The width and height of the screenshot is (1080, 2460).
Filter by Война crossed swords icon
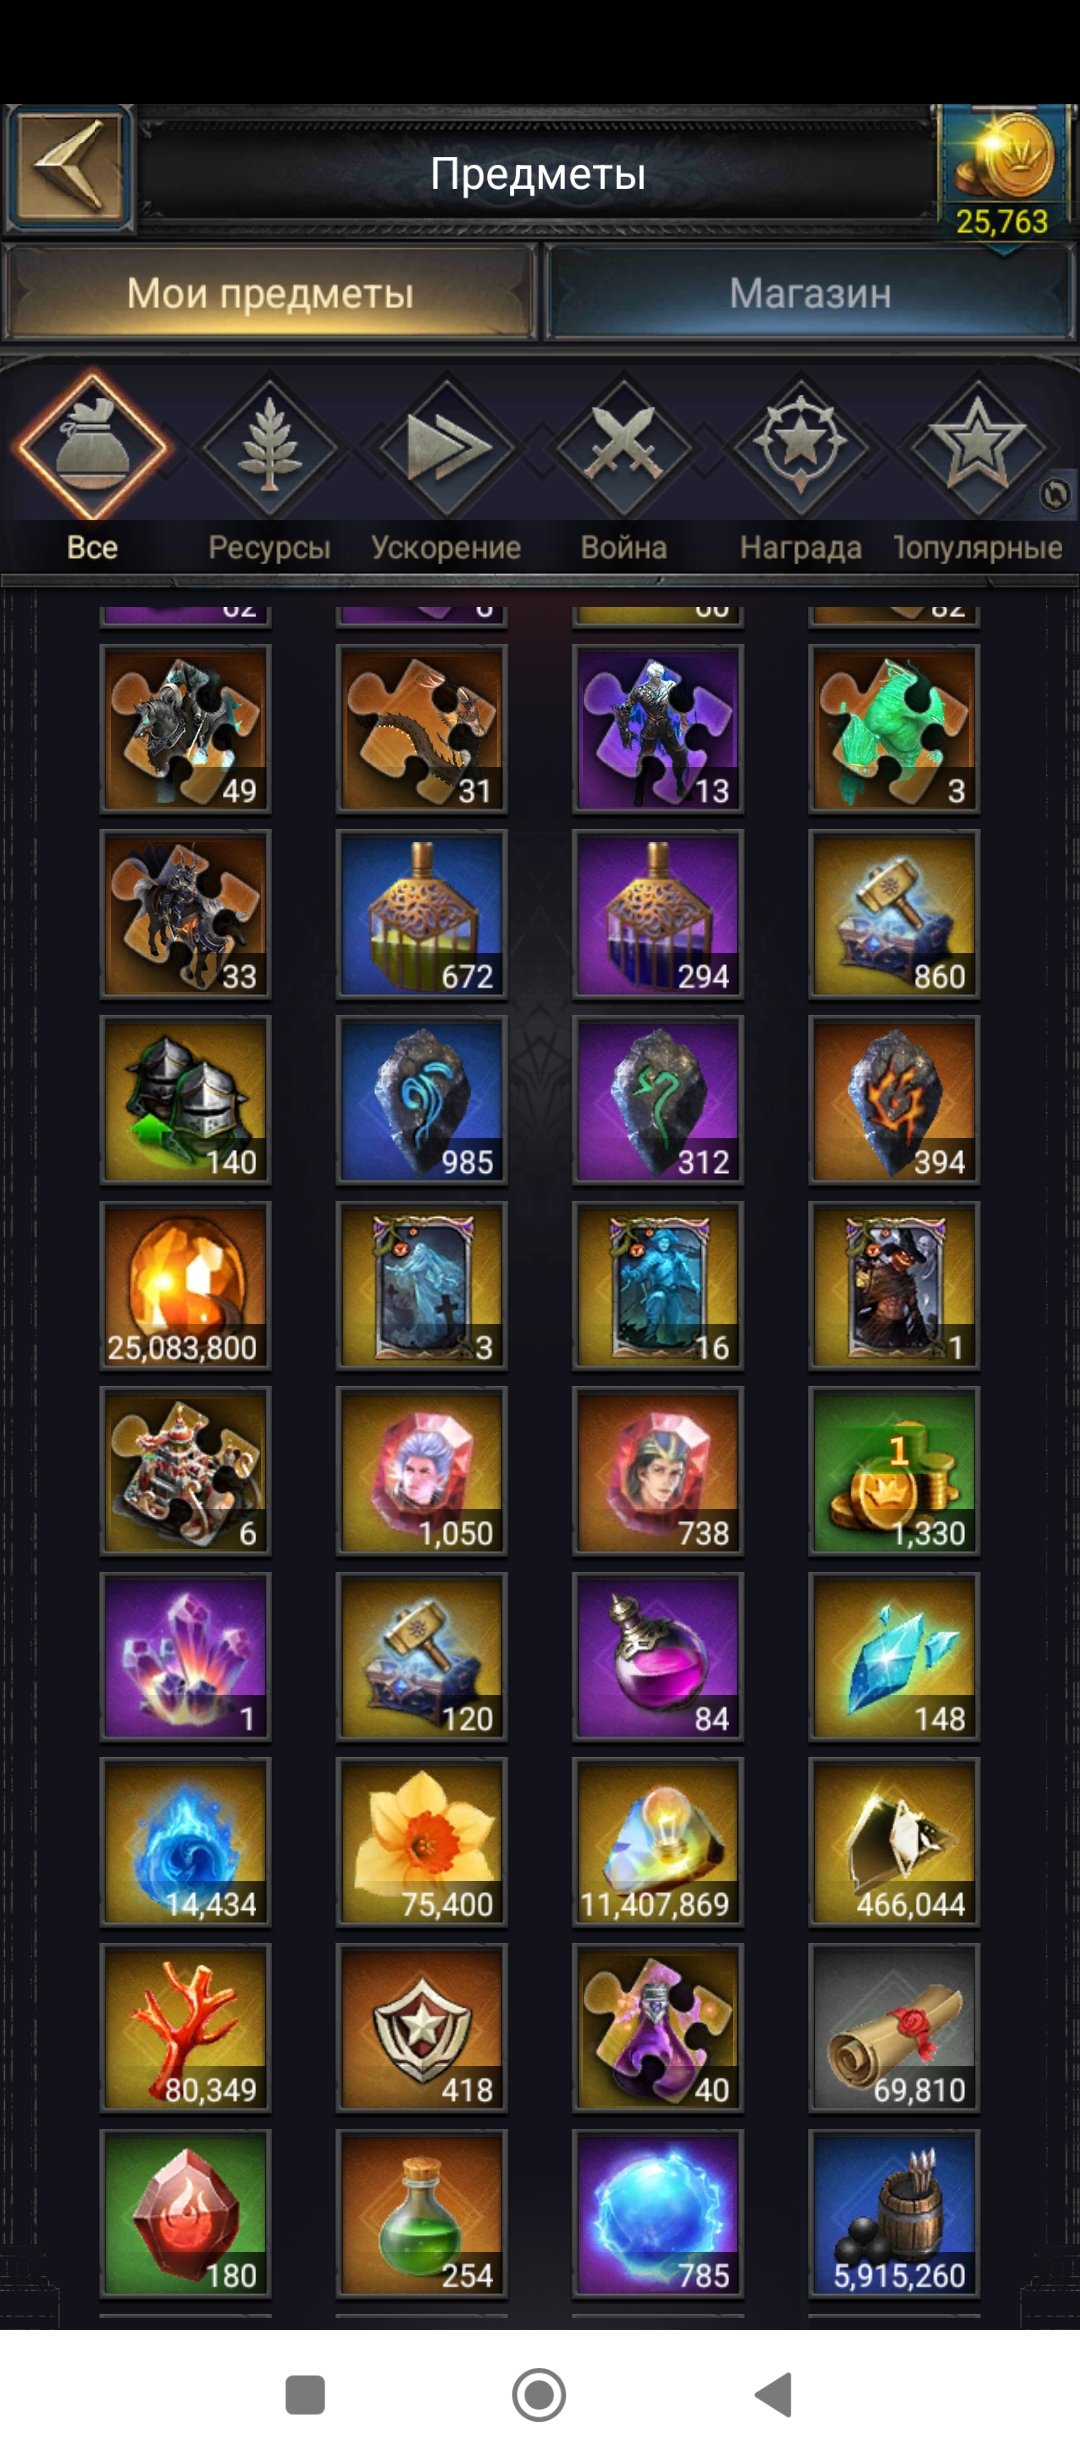point(624,447)
